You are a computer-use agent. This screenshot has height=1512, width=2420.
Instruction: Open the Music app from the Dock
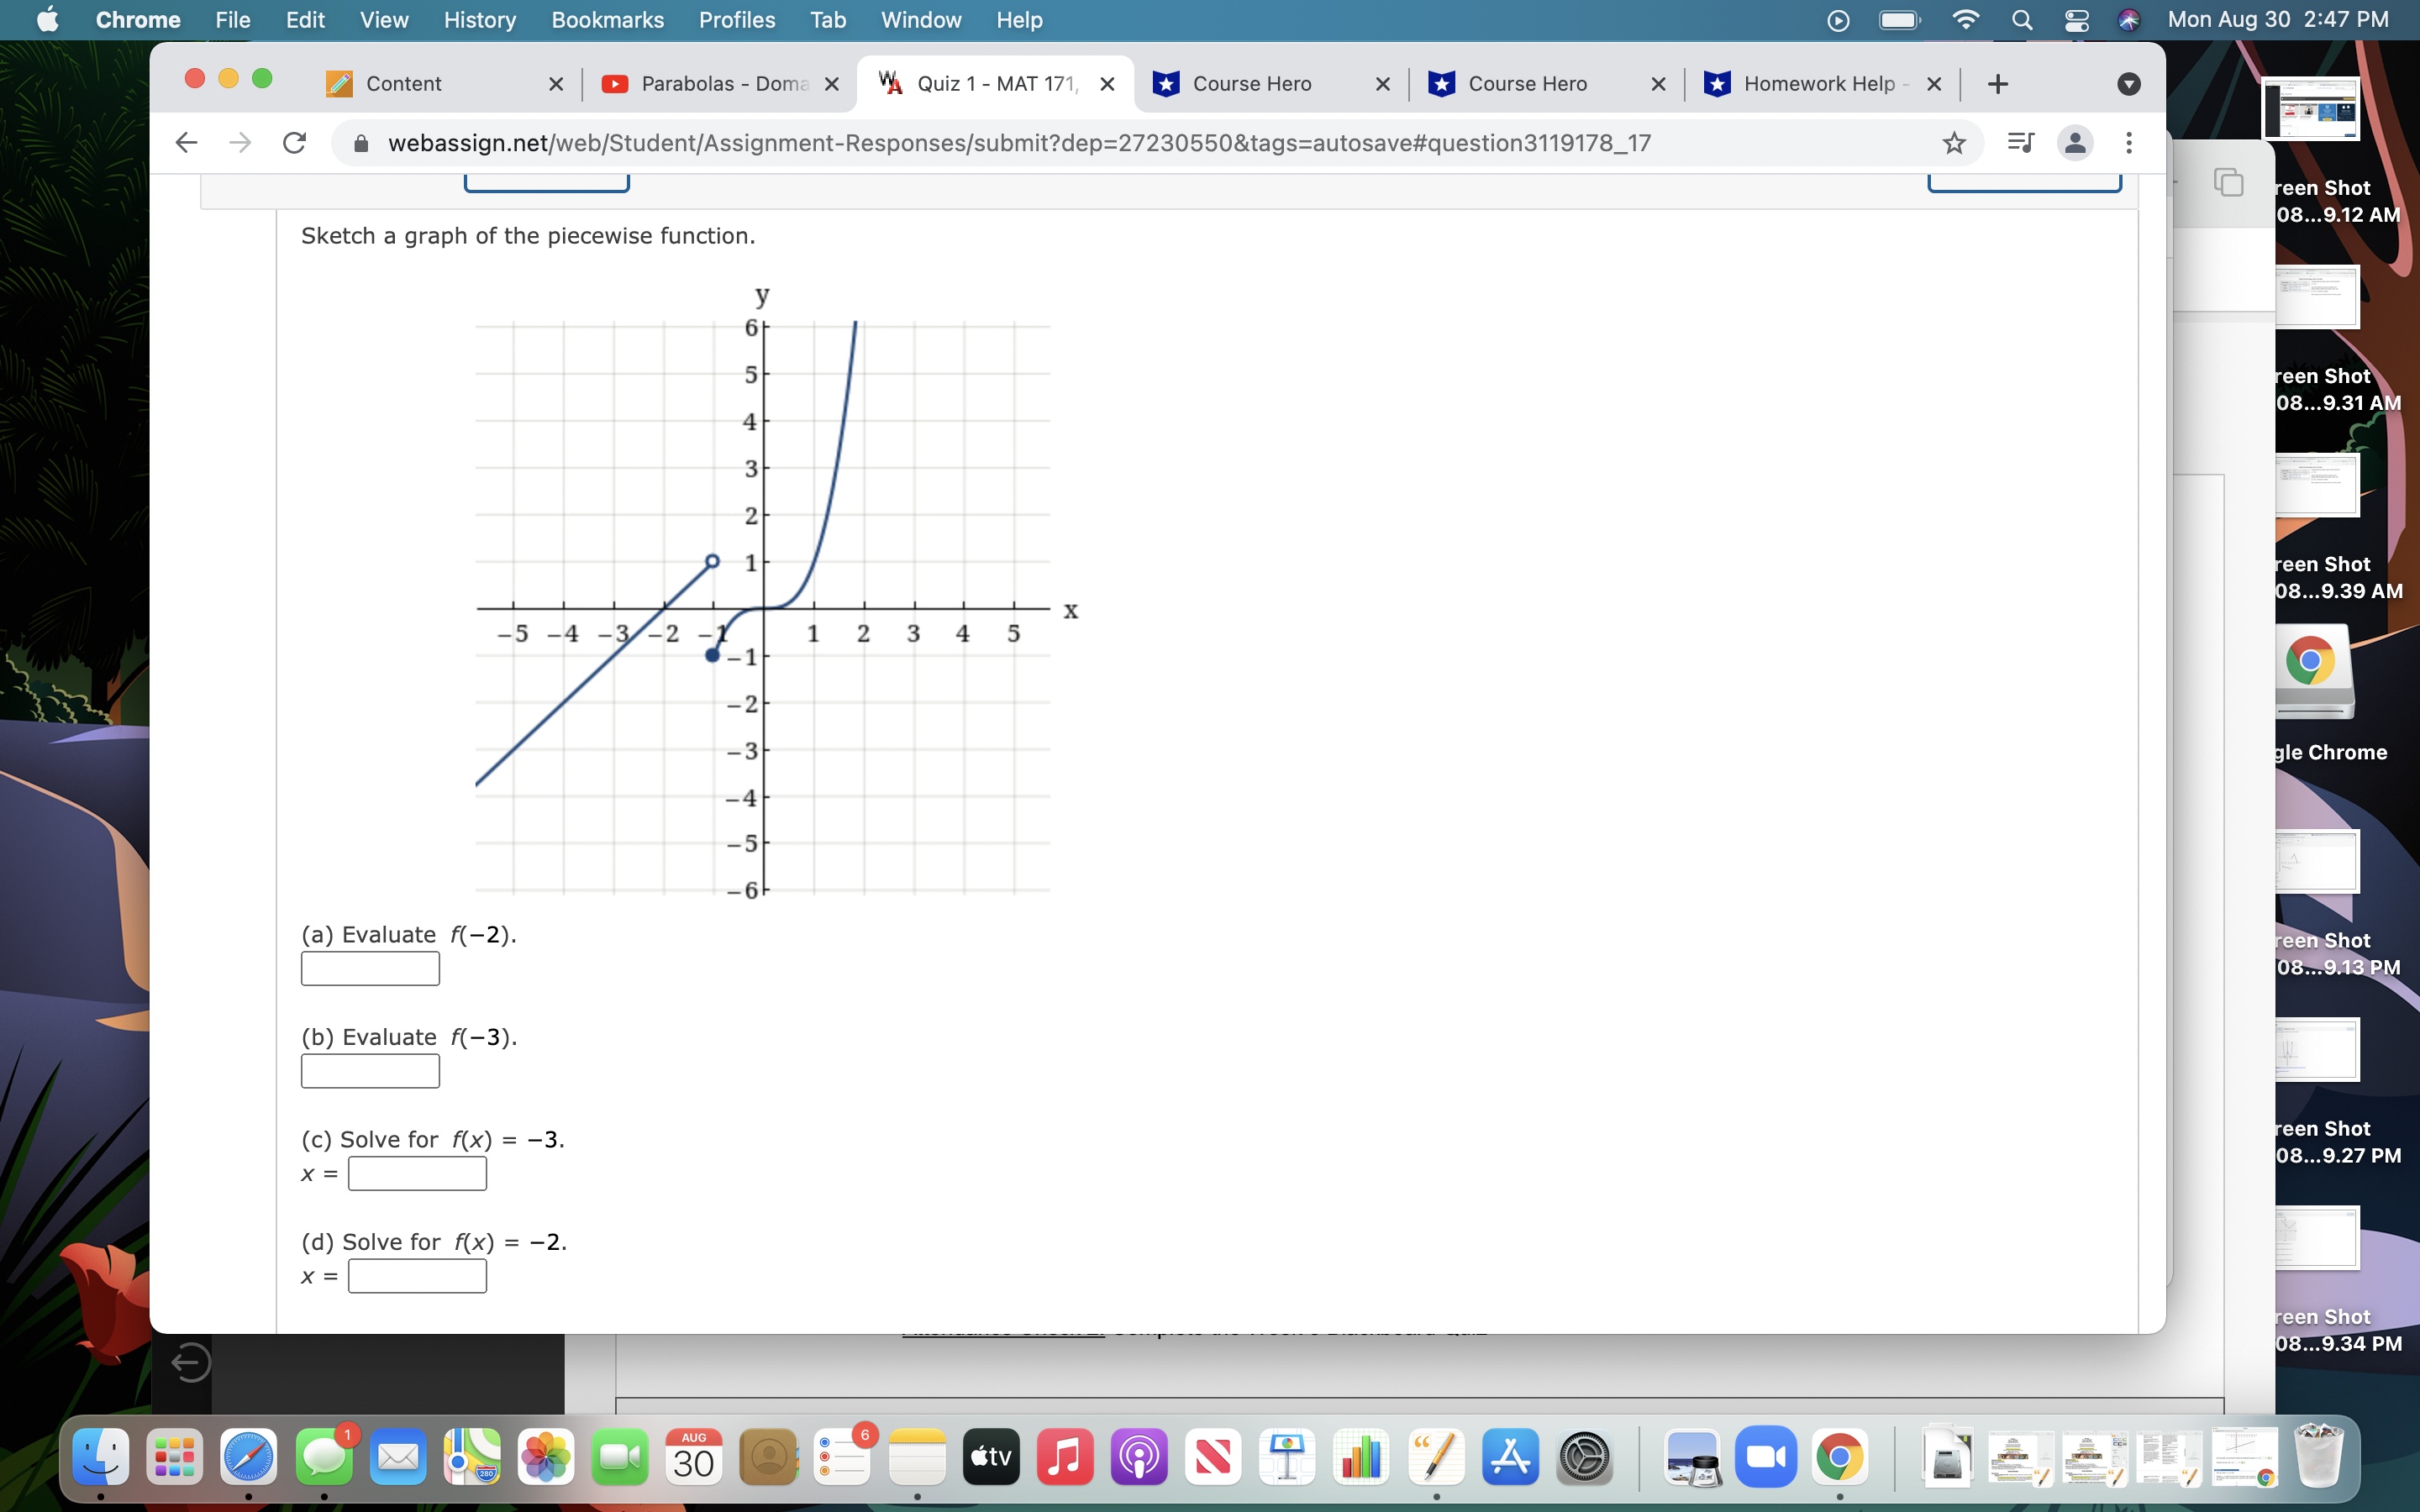(1064, 1457)
